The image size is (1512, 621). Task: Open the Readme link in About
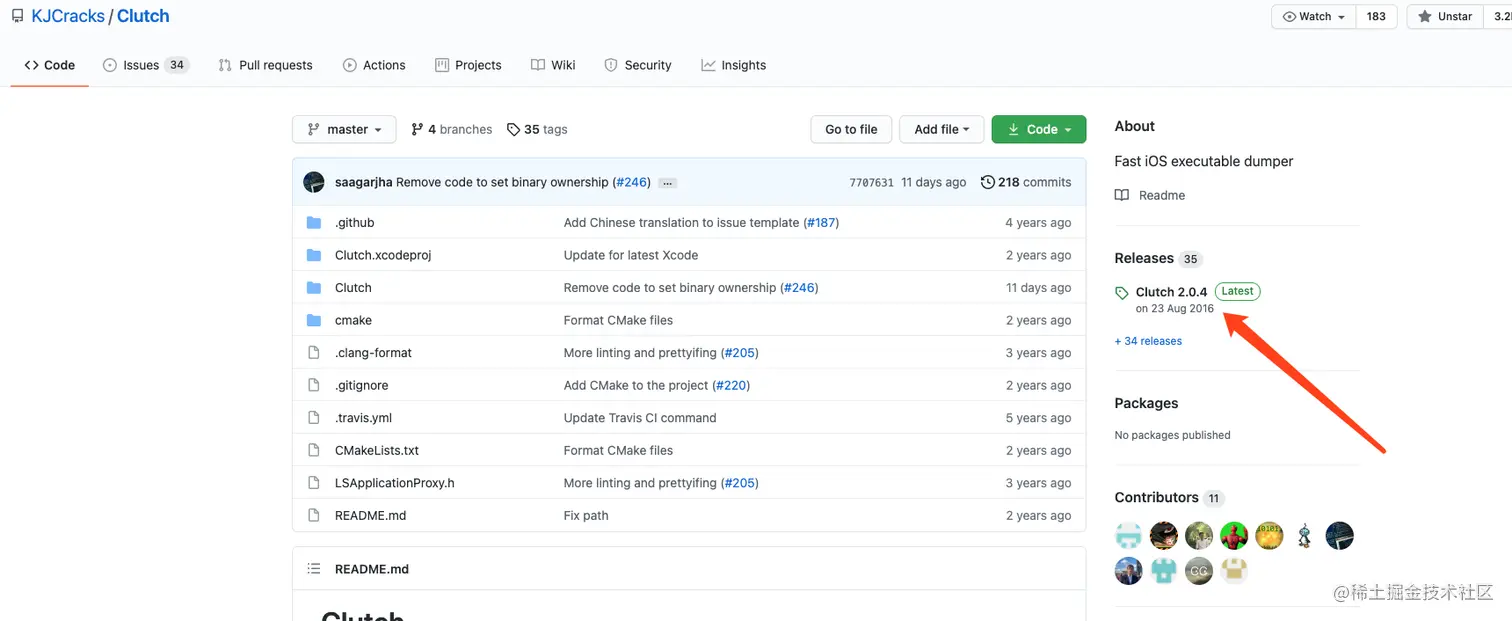(x=1162, y=195)
